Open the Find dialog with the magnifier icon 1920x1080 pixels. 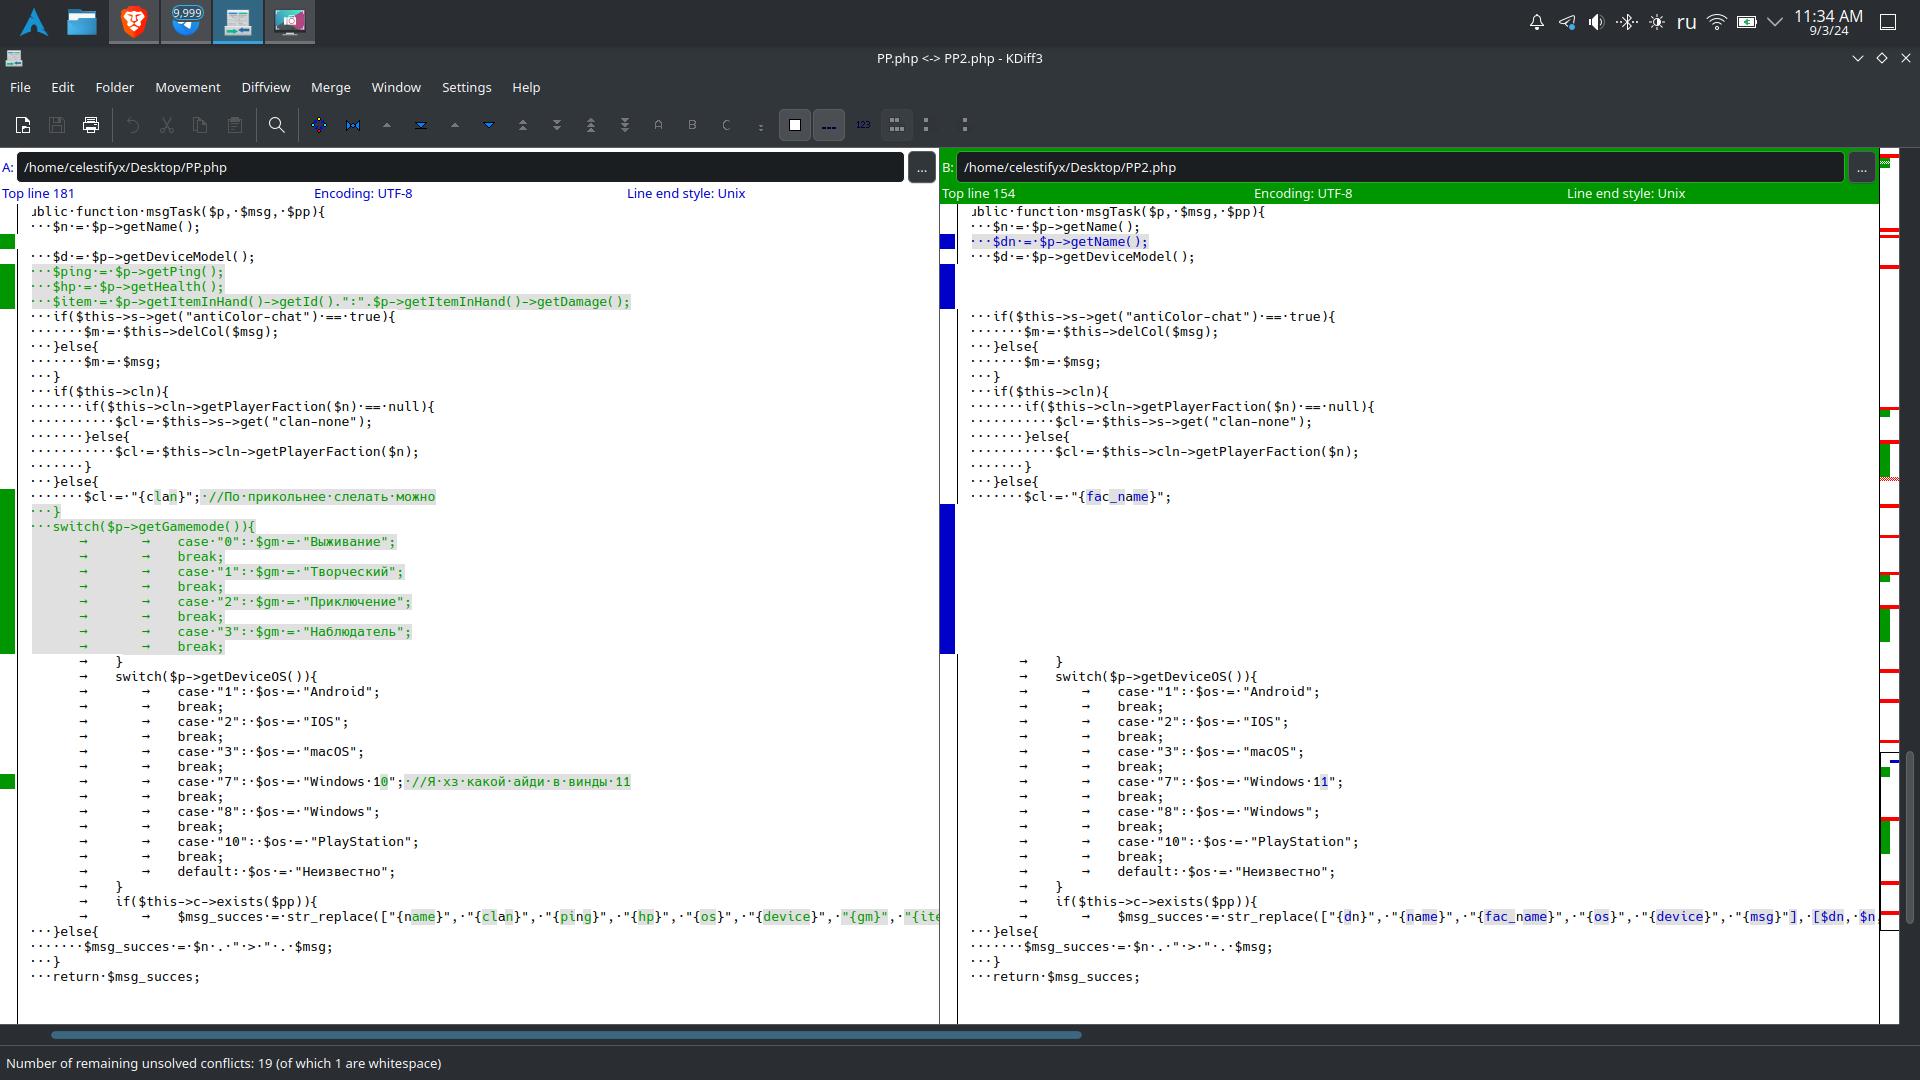[x=277, y=125]
